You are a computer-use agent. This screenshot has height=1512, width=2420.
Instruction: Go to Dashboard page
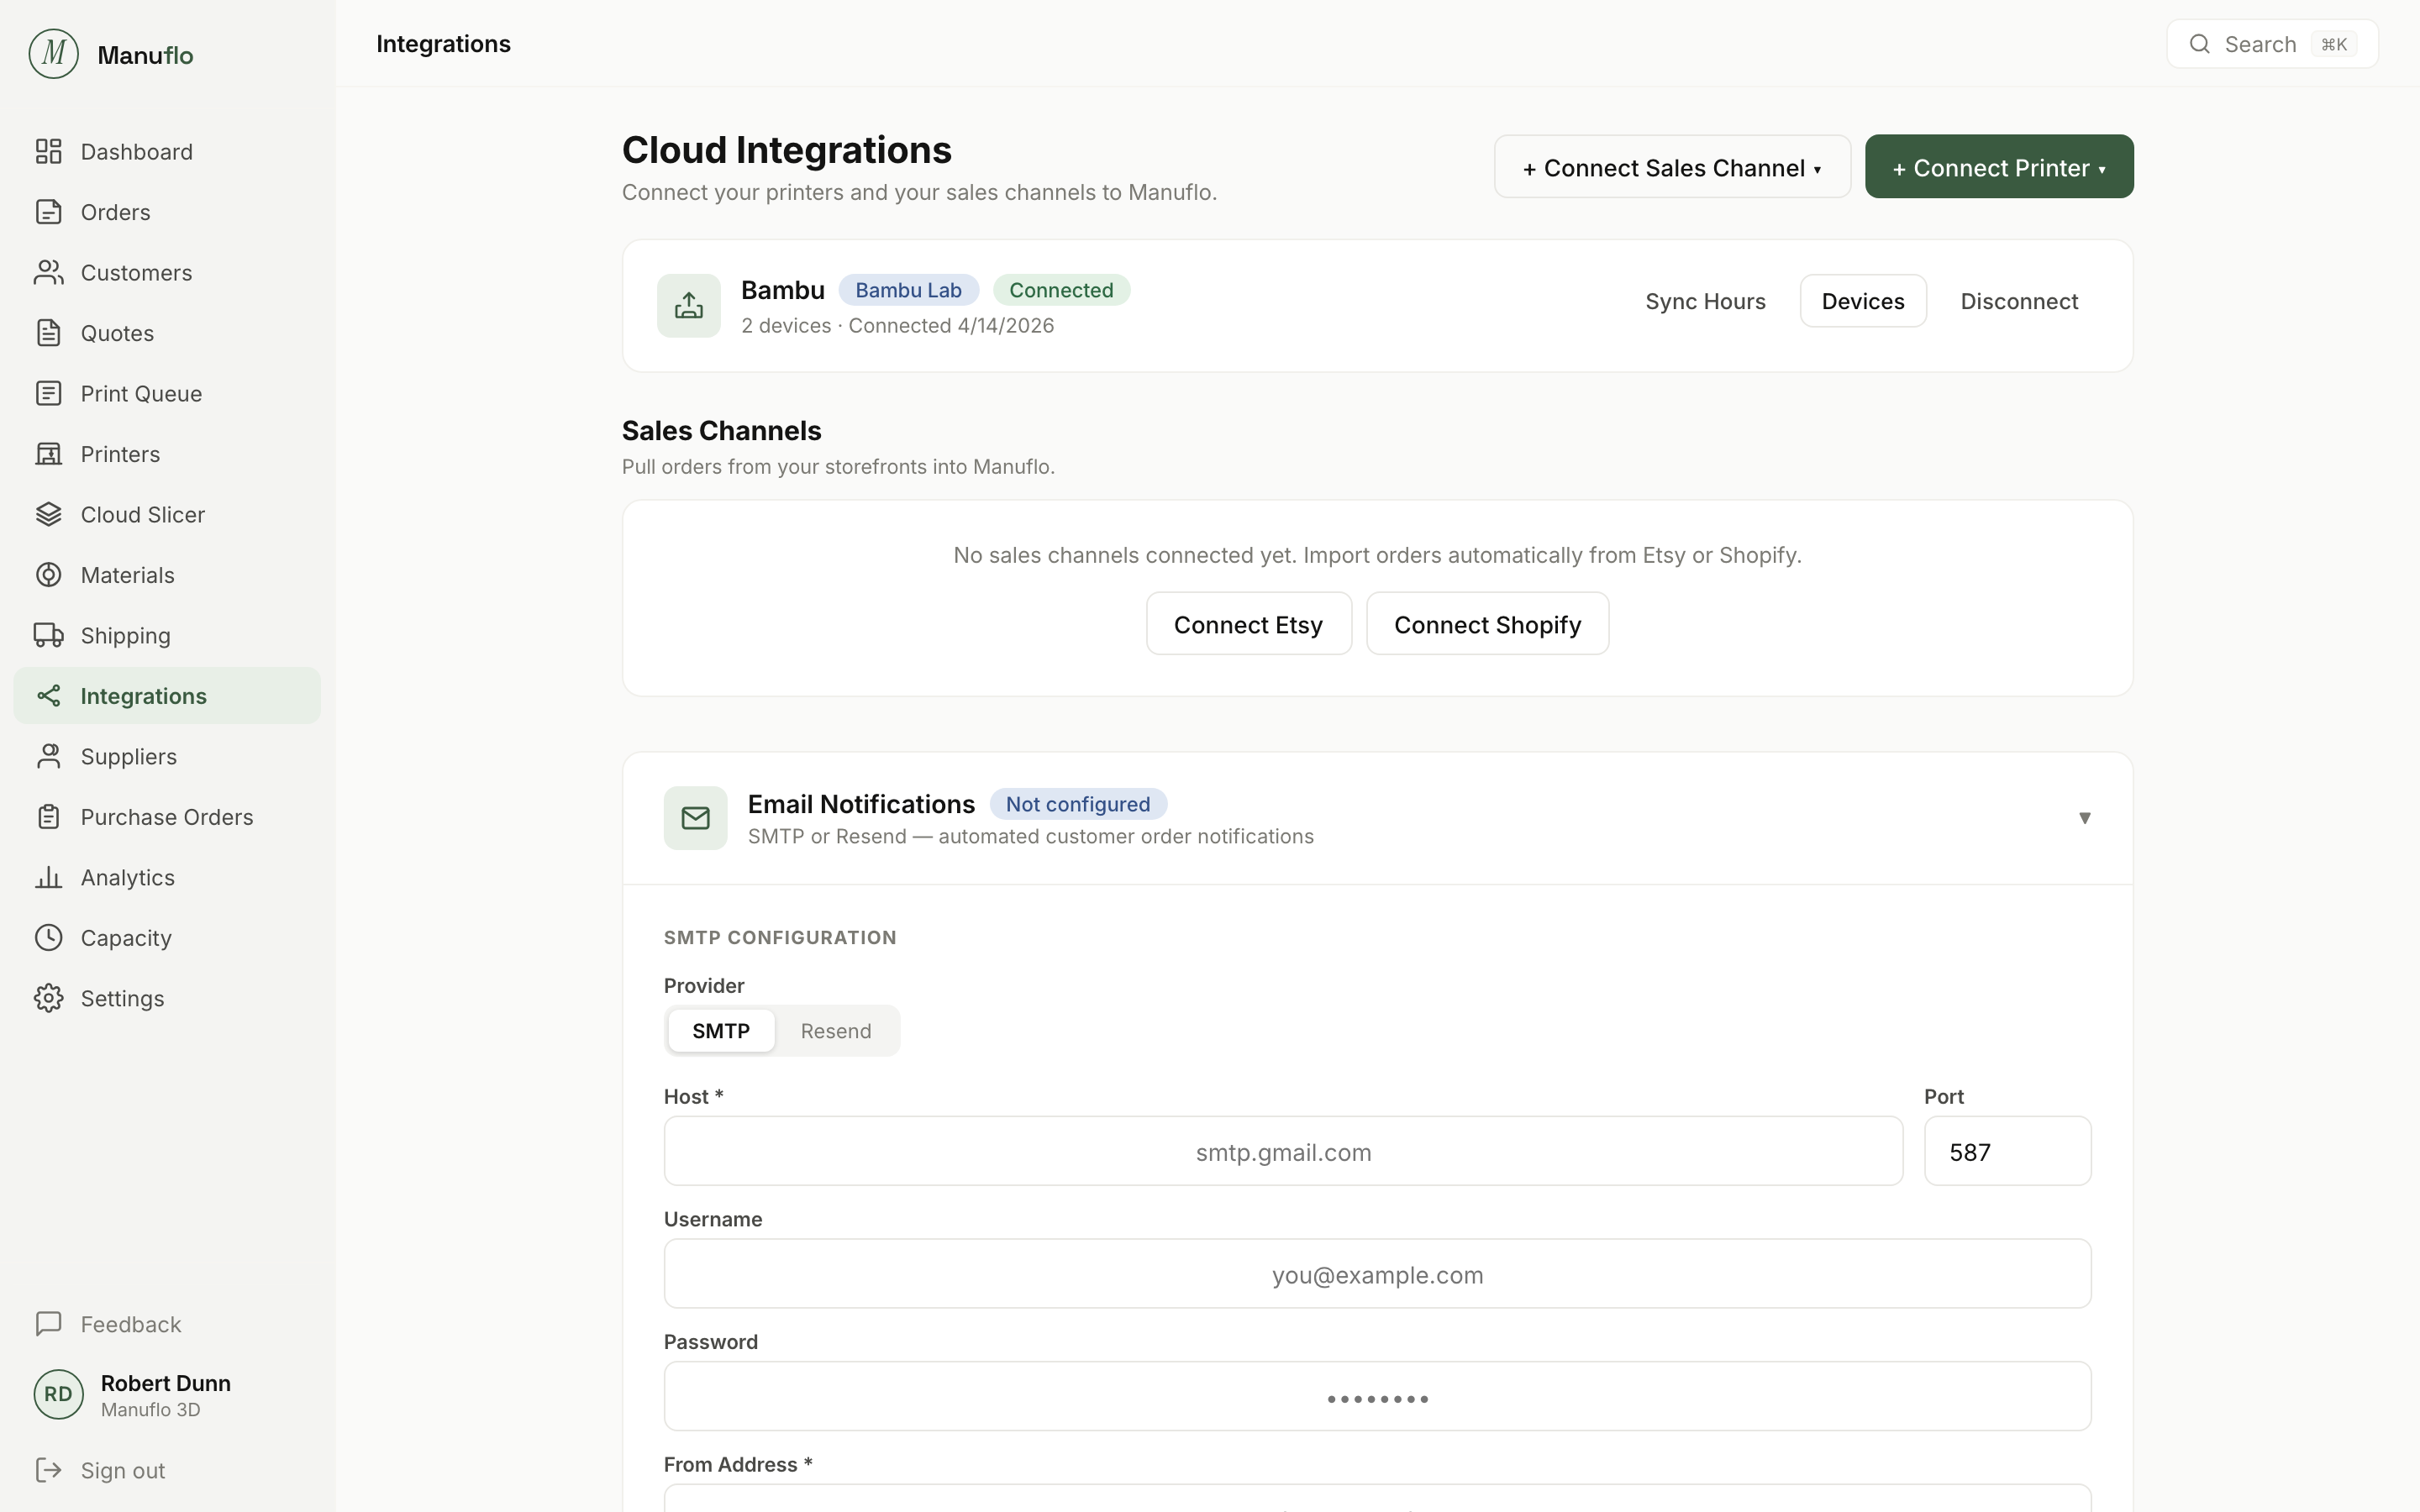(x=167, y=151)
